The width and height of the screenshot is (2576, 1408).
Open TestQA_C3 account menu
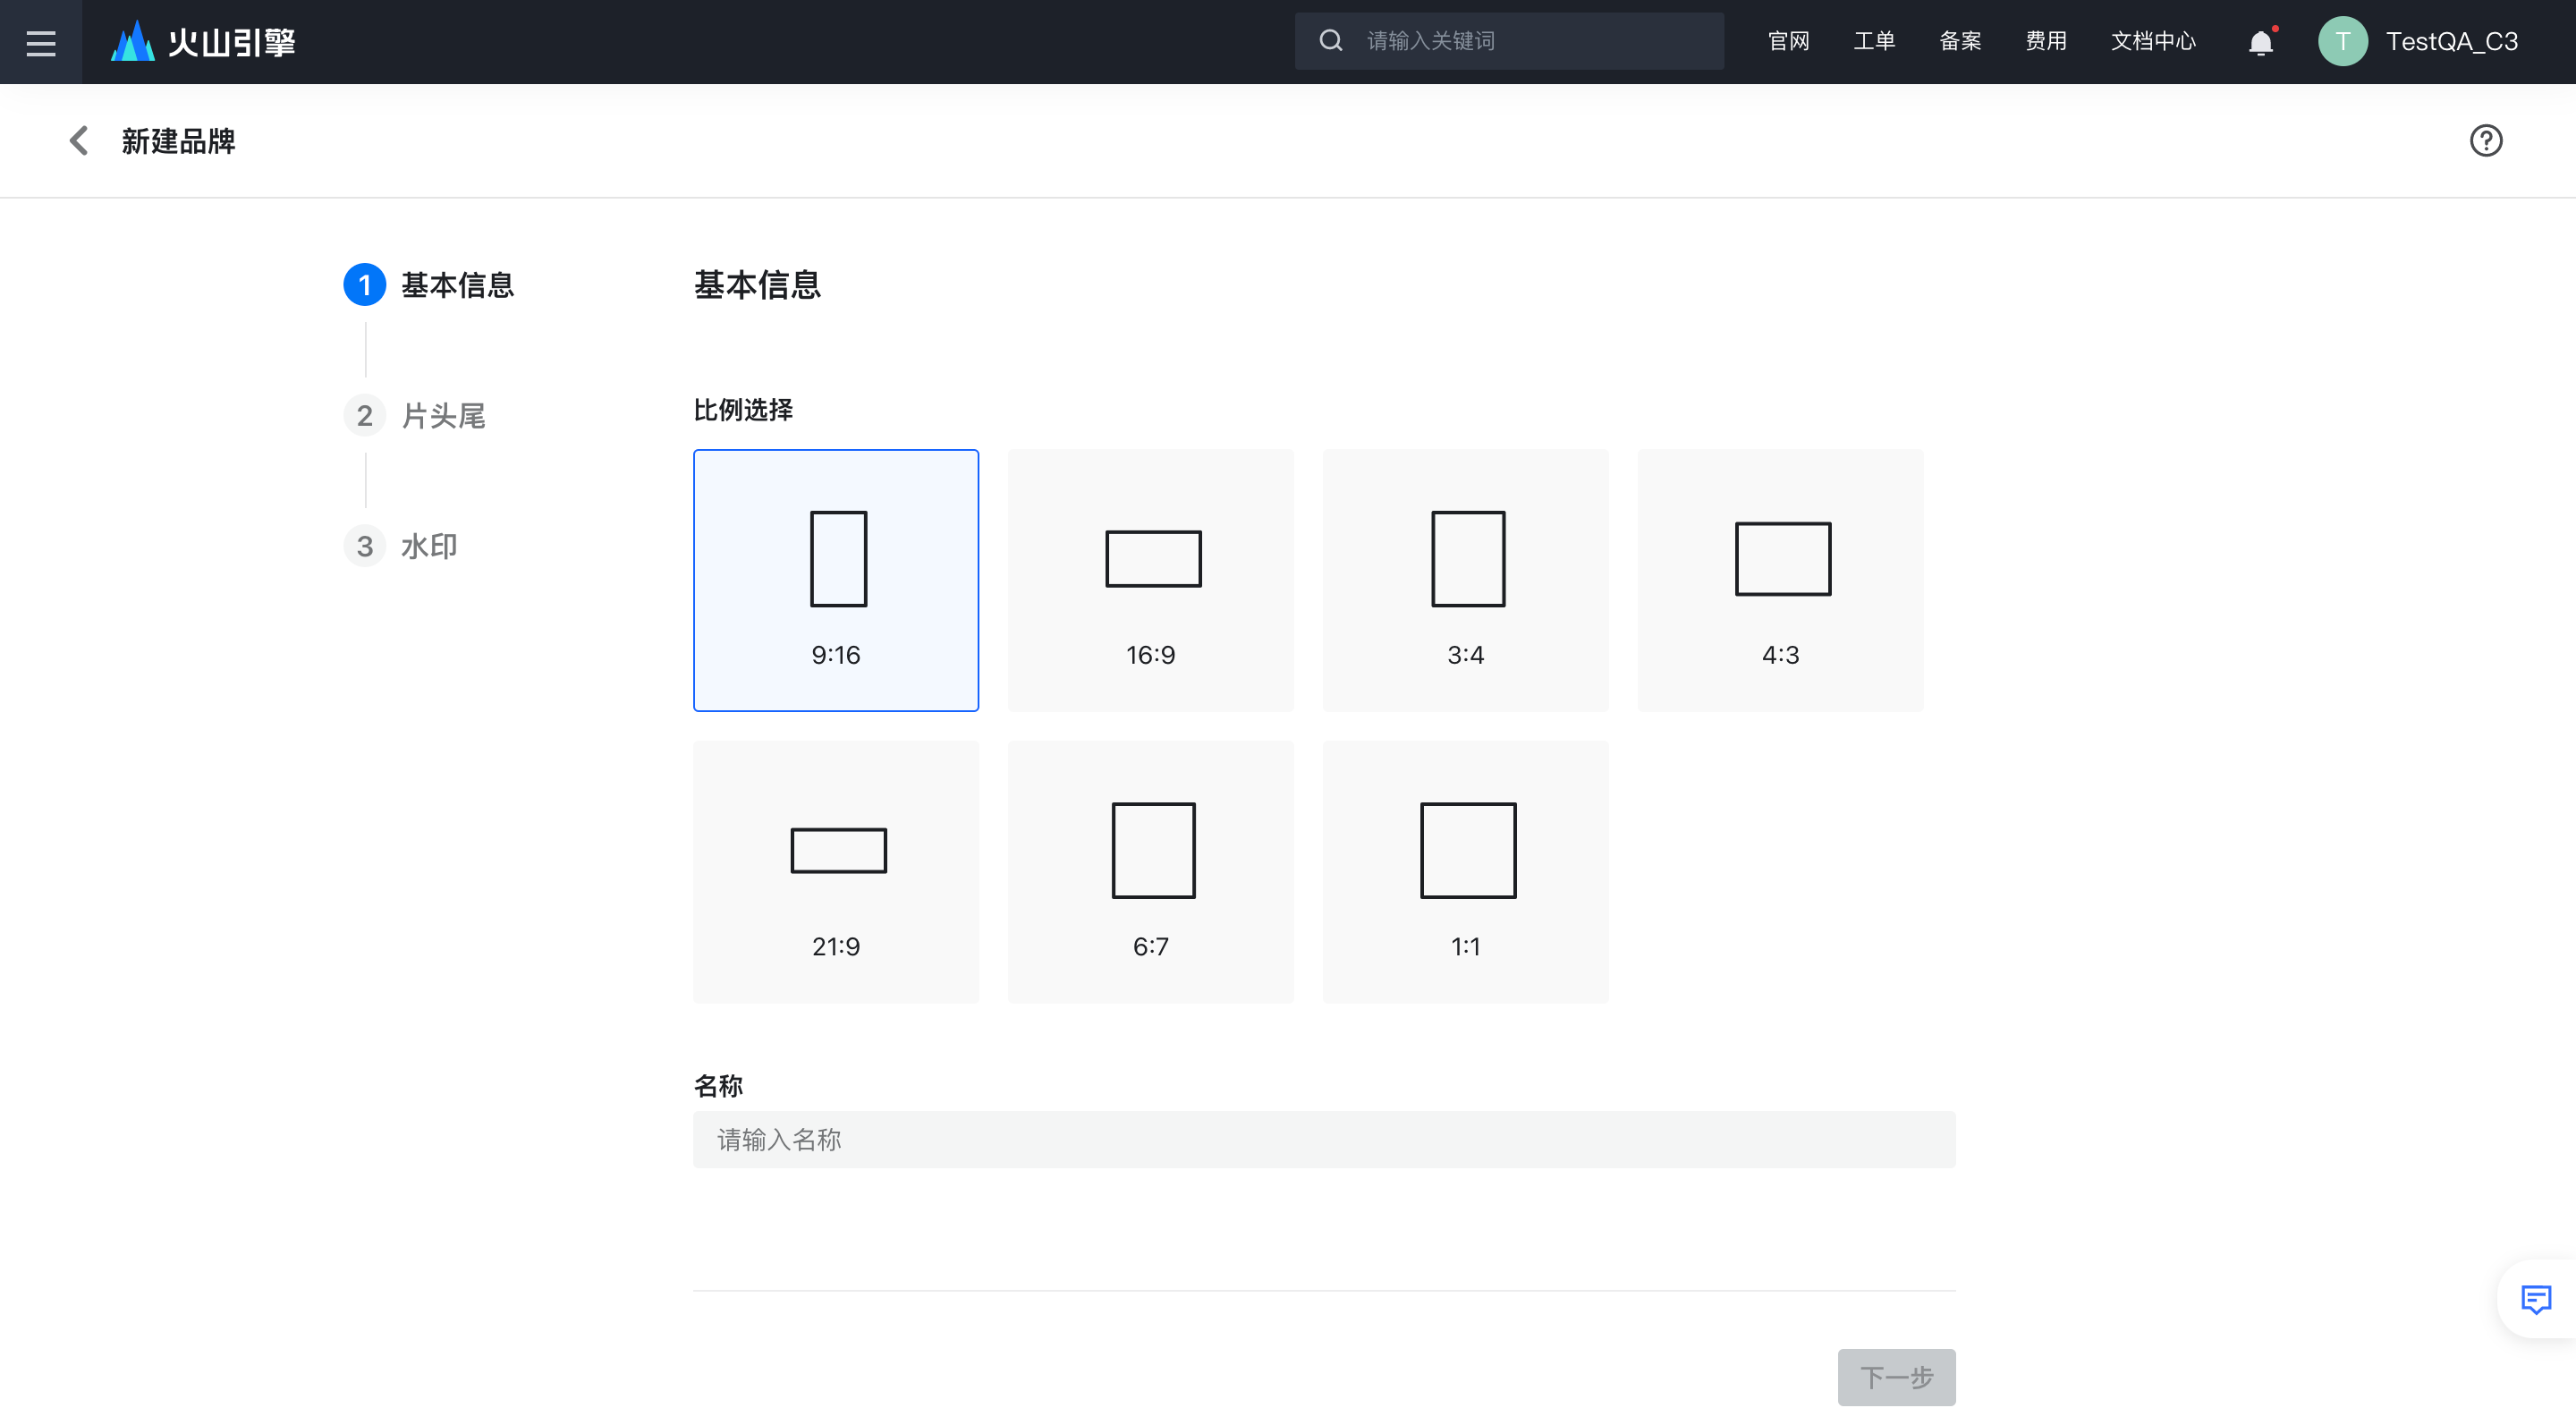(x=2452, y=41)
